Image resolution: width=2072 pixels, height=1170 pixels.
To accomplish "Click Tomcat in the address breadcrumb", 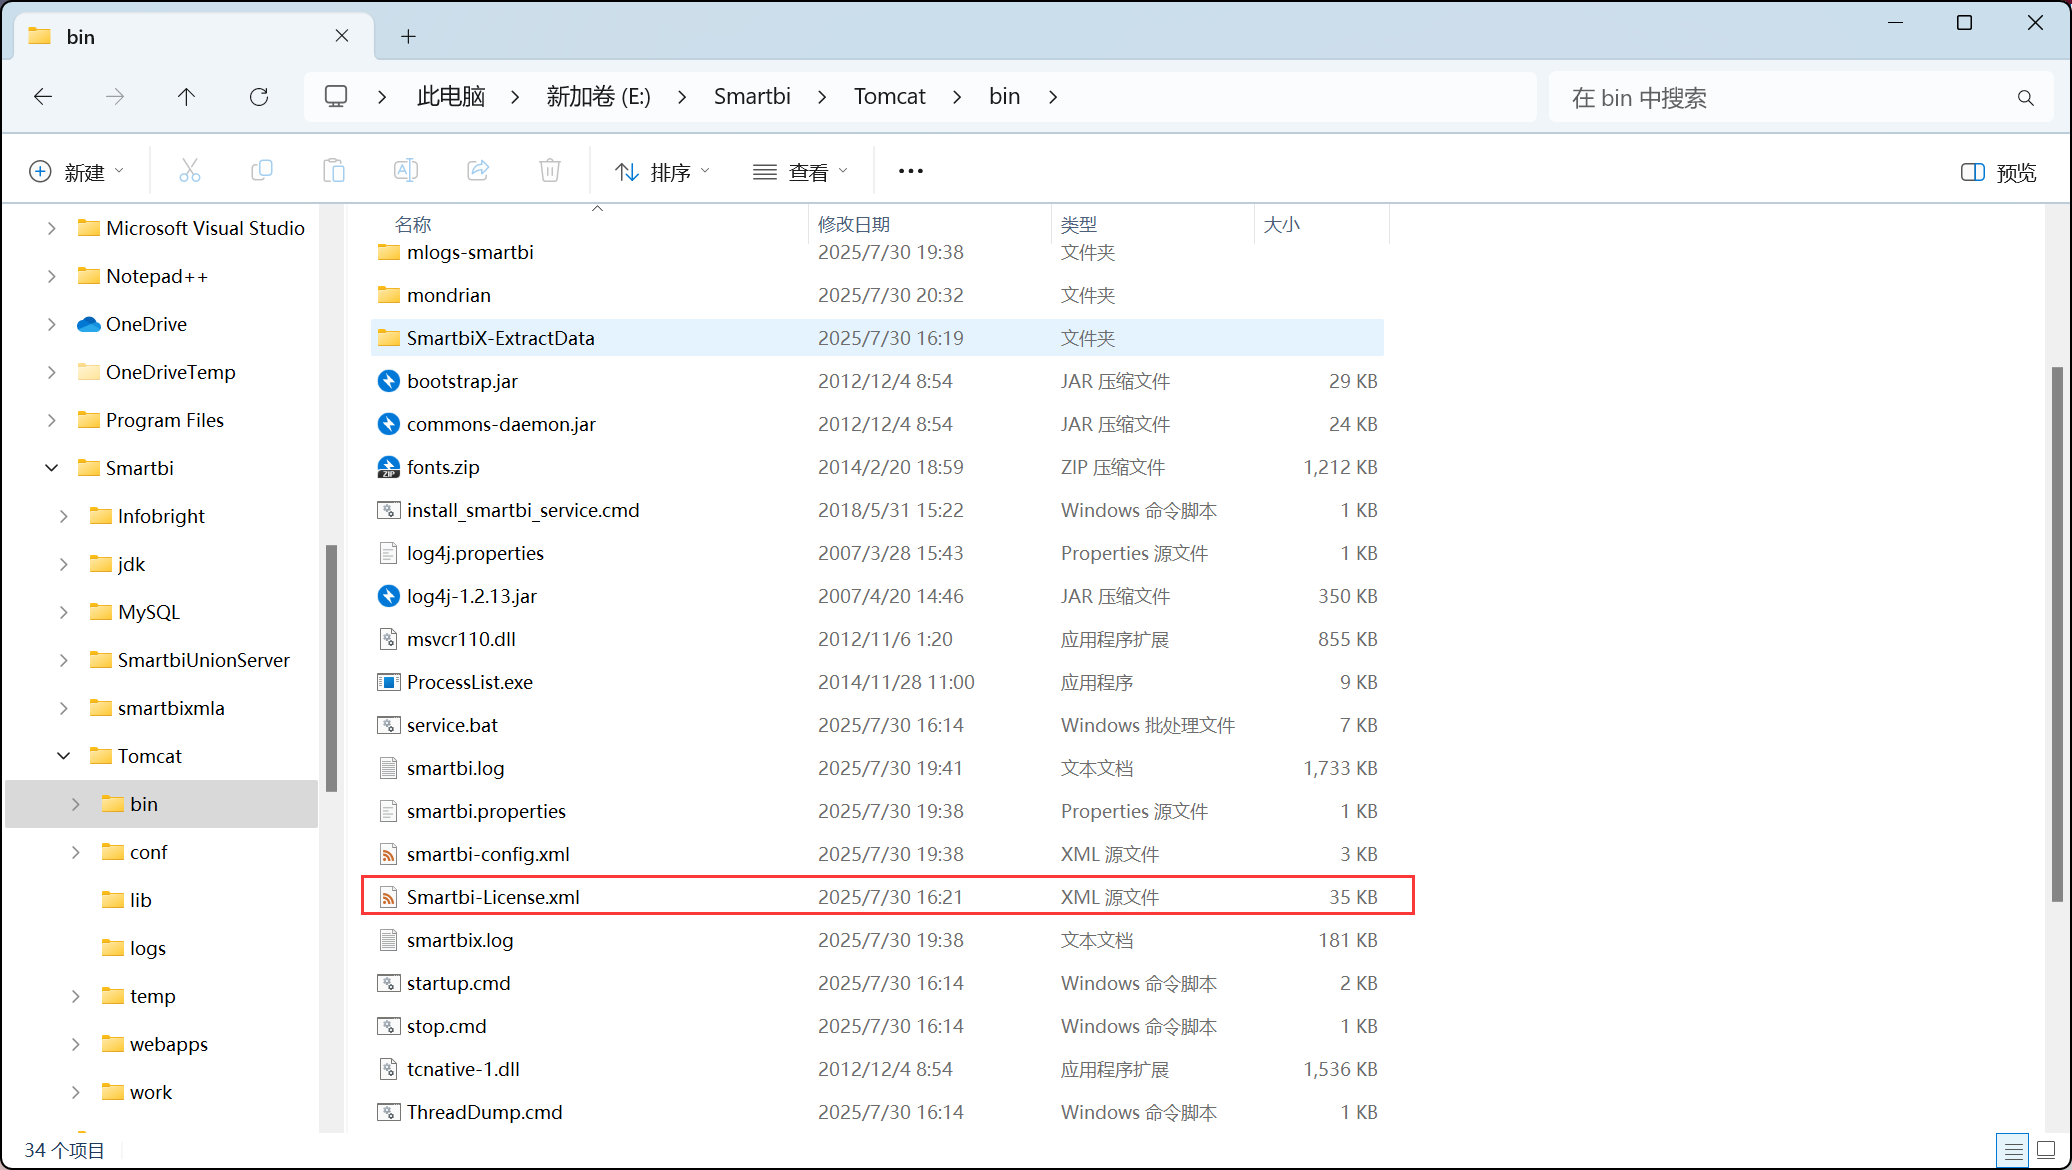I will click(889, 97).
